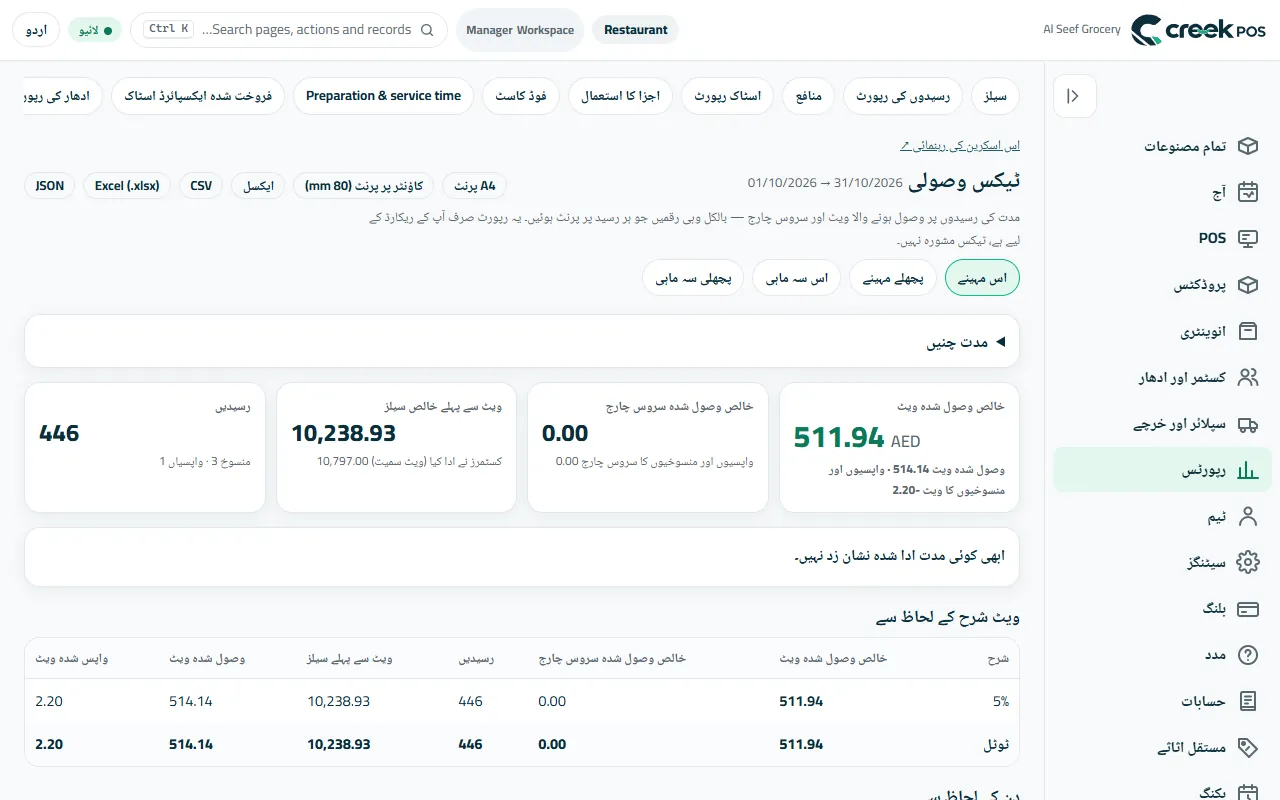This screenshot has width=1280, height=800.
Task: Open the Help question mark icon
Action: coord(1247,655)
